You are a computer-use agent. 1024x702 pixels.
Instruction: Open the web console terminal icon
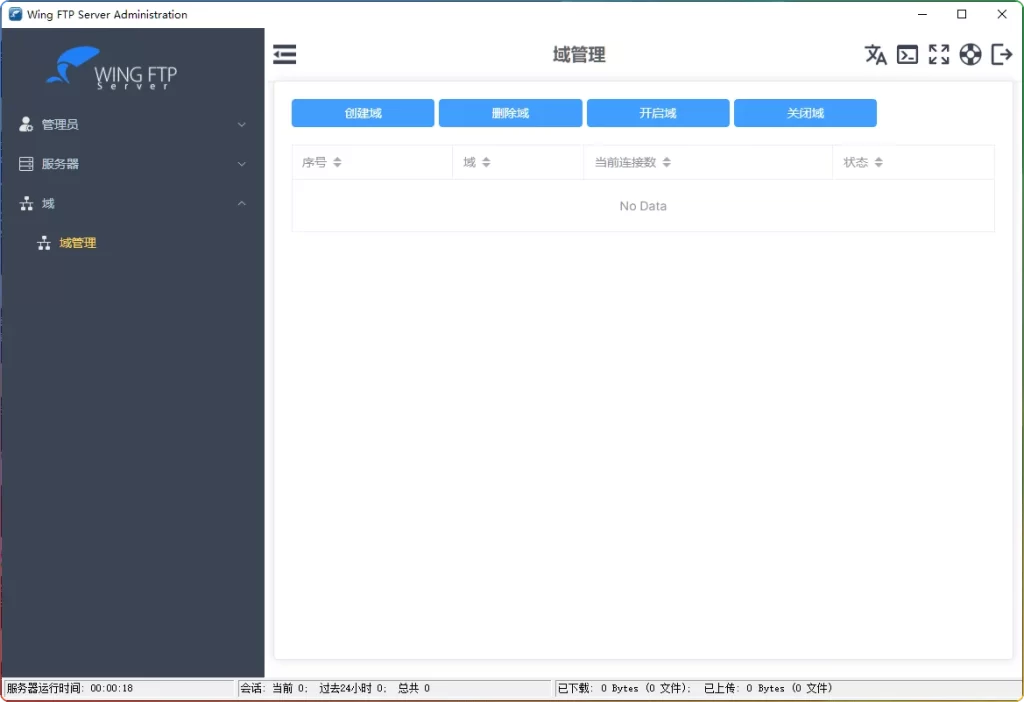[x=908, y=55]
